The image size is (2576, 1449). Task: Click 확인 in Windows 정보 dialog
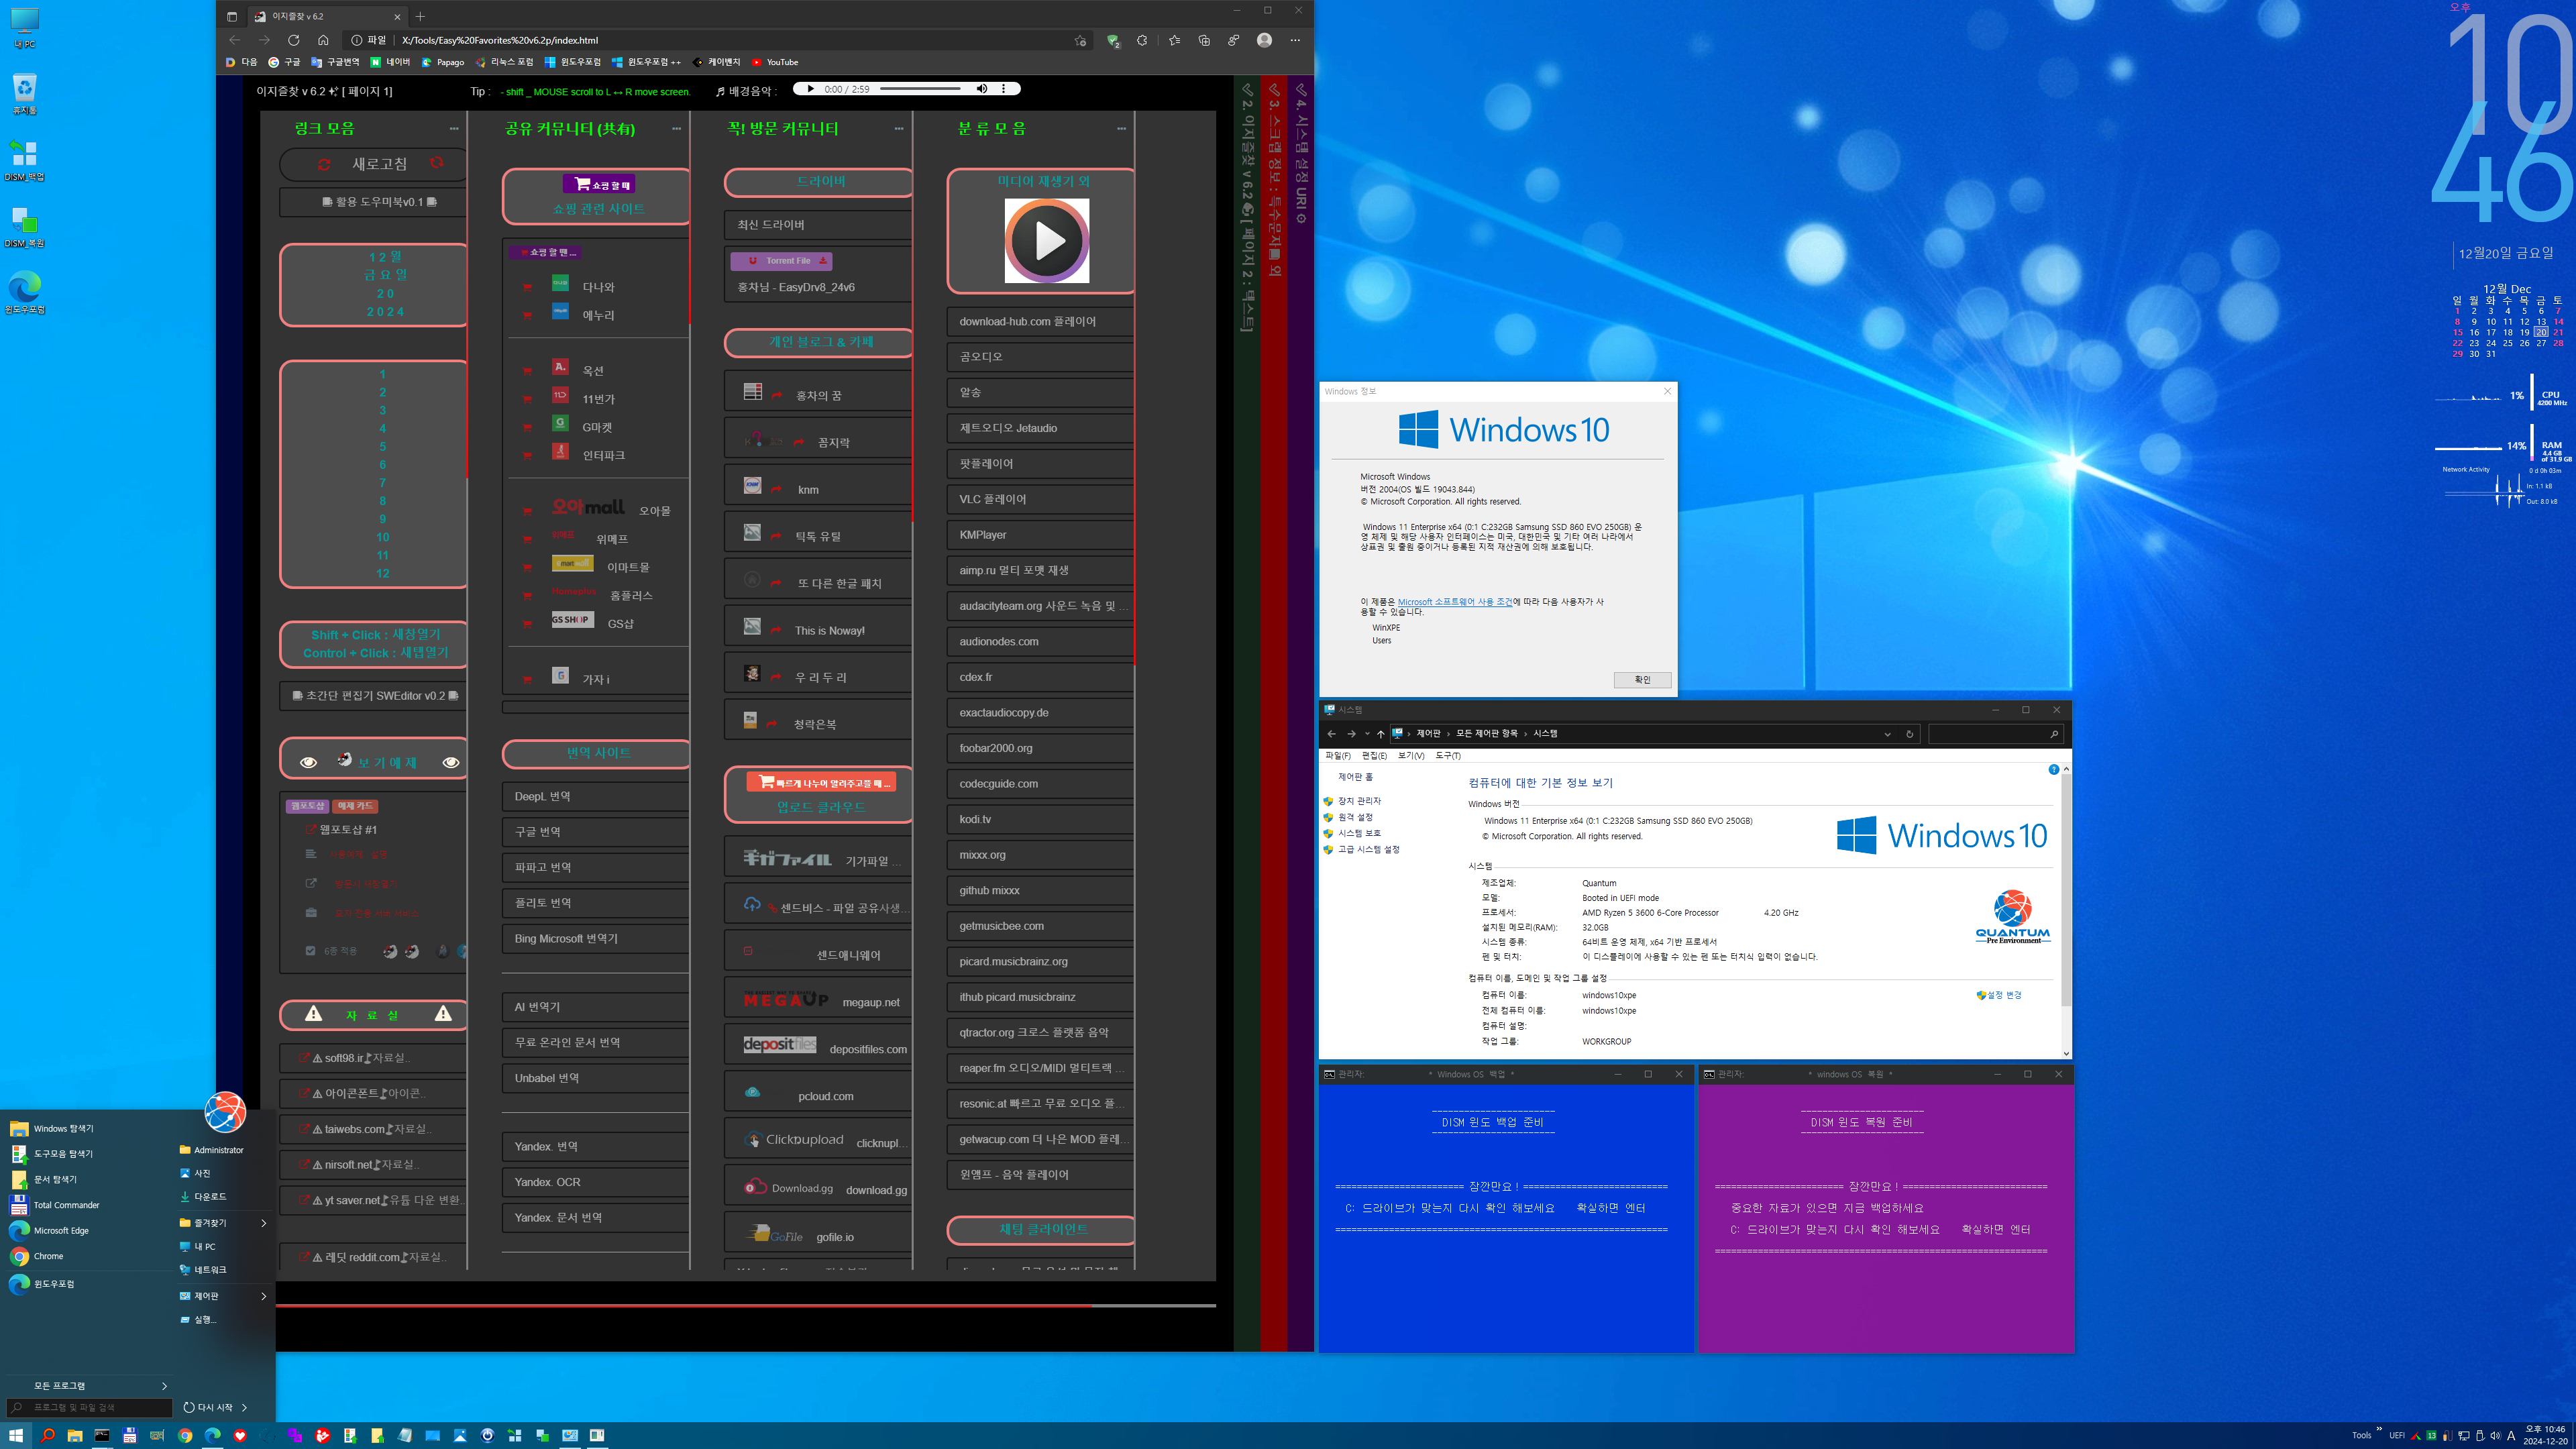[1642, 680]
